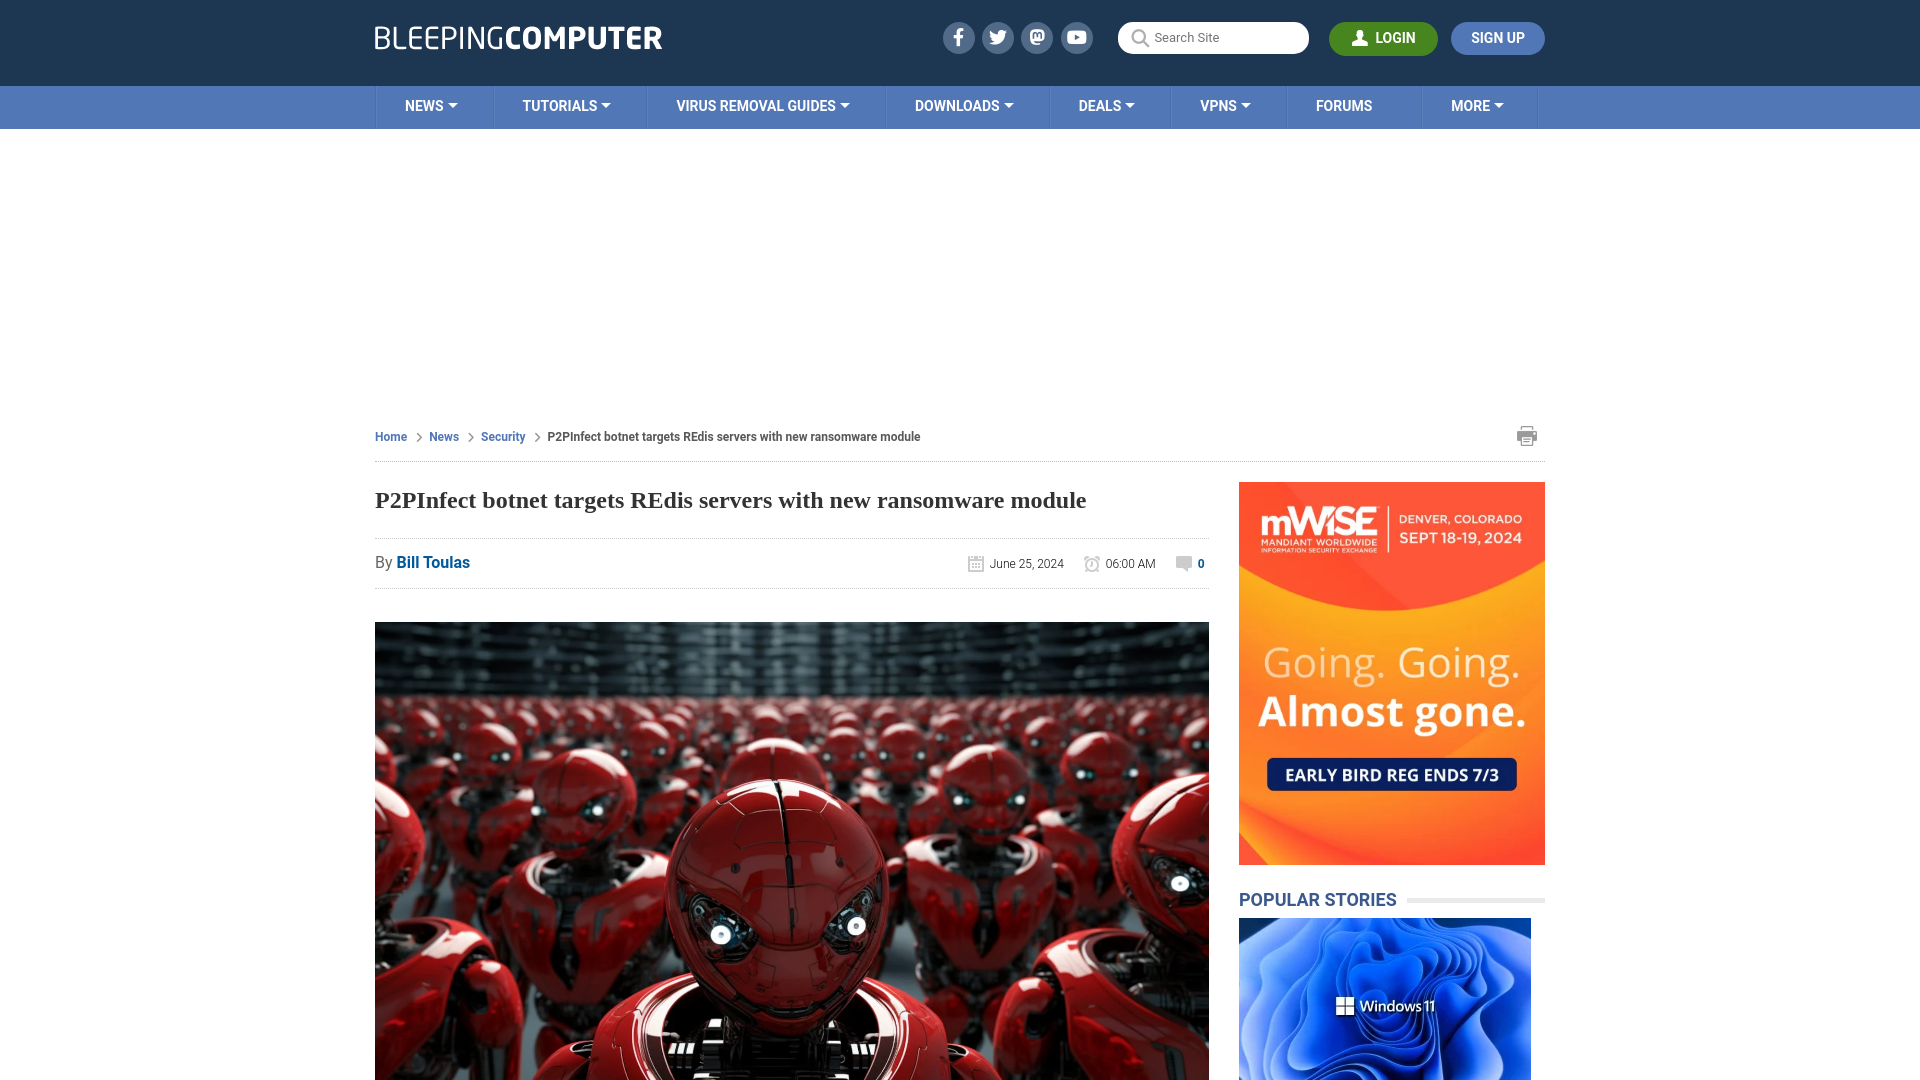
Task: Open the MORE menu section
Action: pos(1477,105)
